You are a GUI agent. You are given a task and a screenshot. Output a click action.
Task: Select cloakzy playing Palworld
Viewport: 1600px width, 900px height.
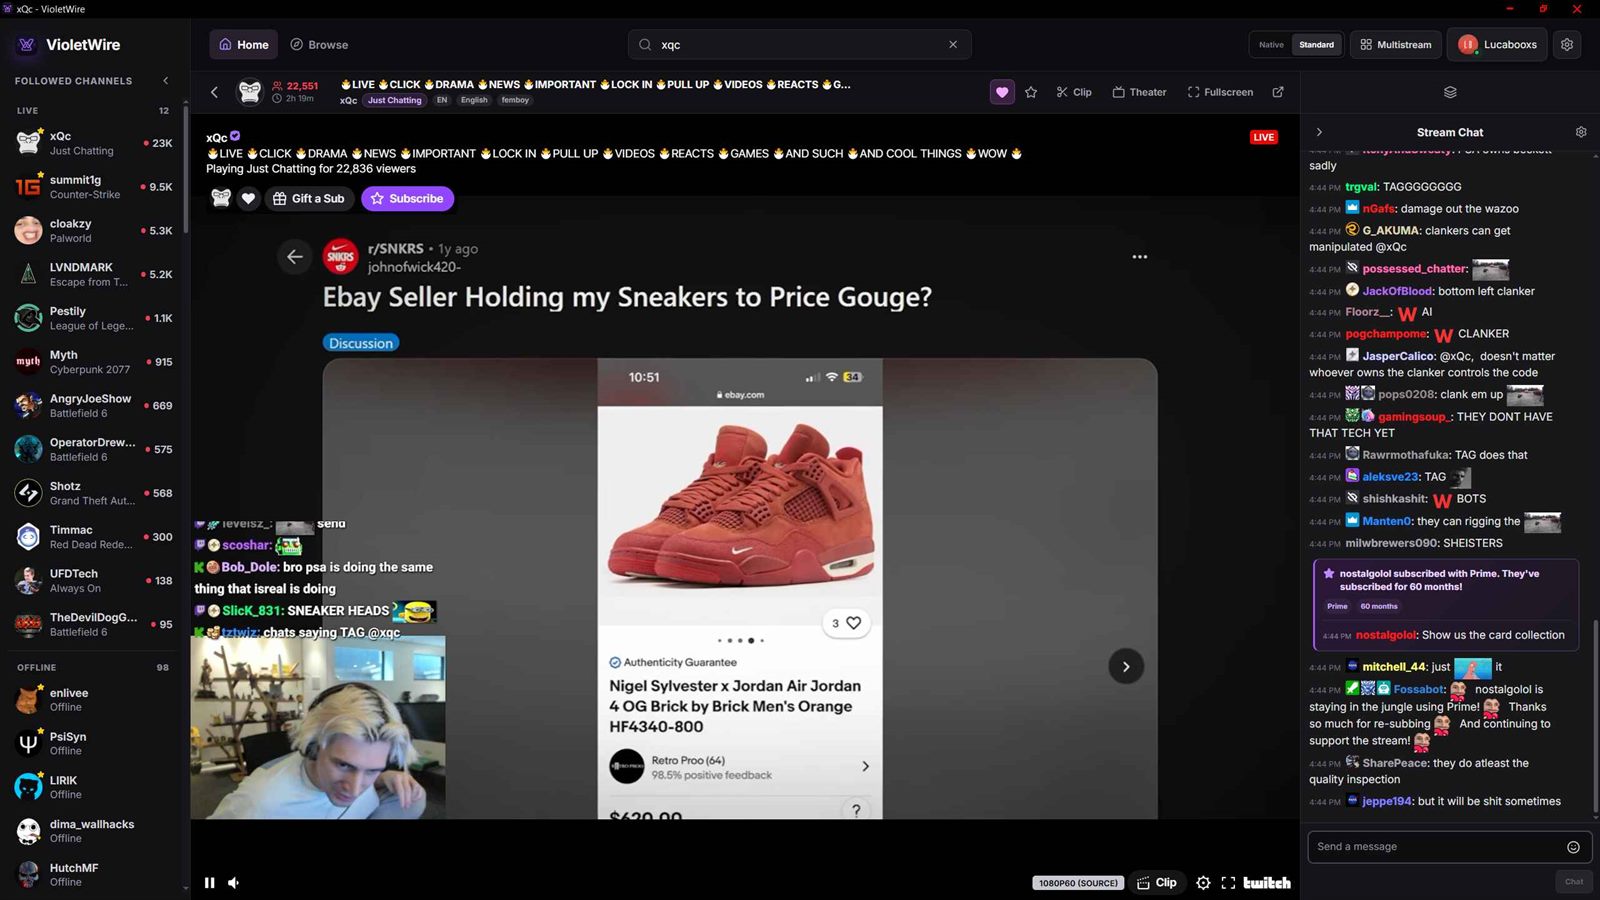click(95, 231)
